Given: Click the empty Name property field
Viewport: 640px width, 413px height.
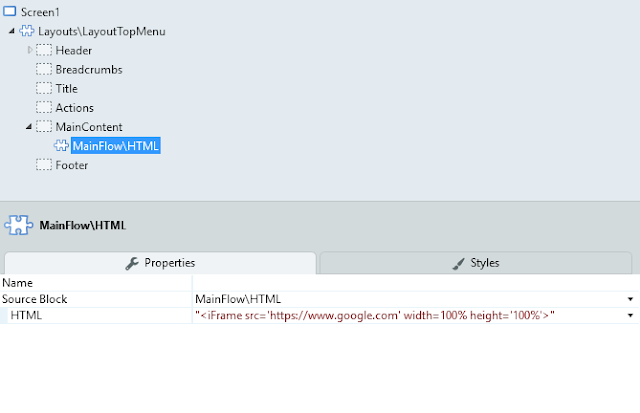Looking at the screenshot, I should pos(416,283).
